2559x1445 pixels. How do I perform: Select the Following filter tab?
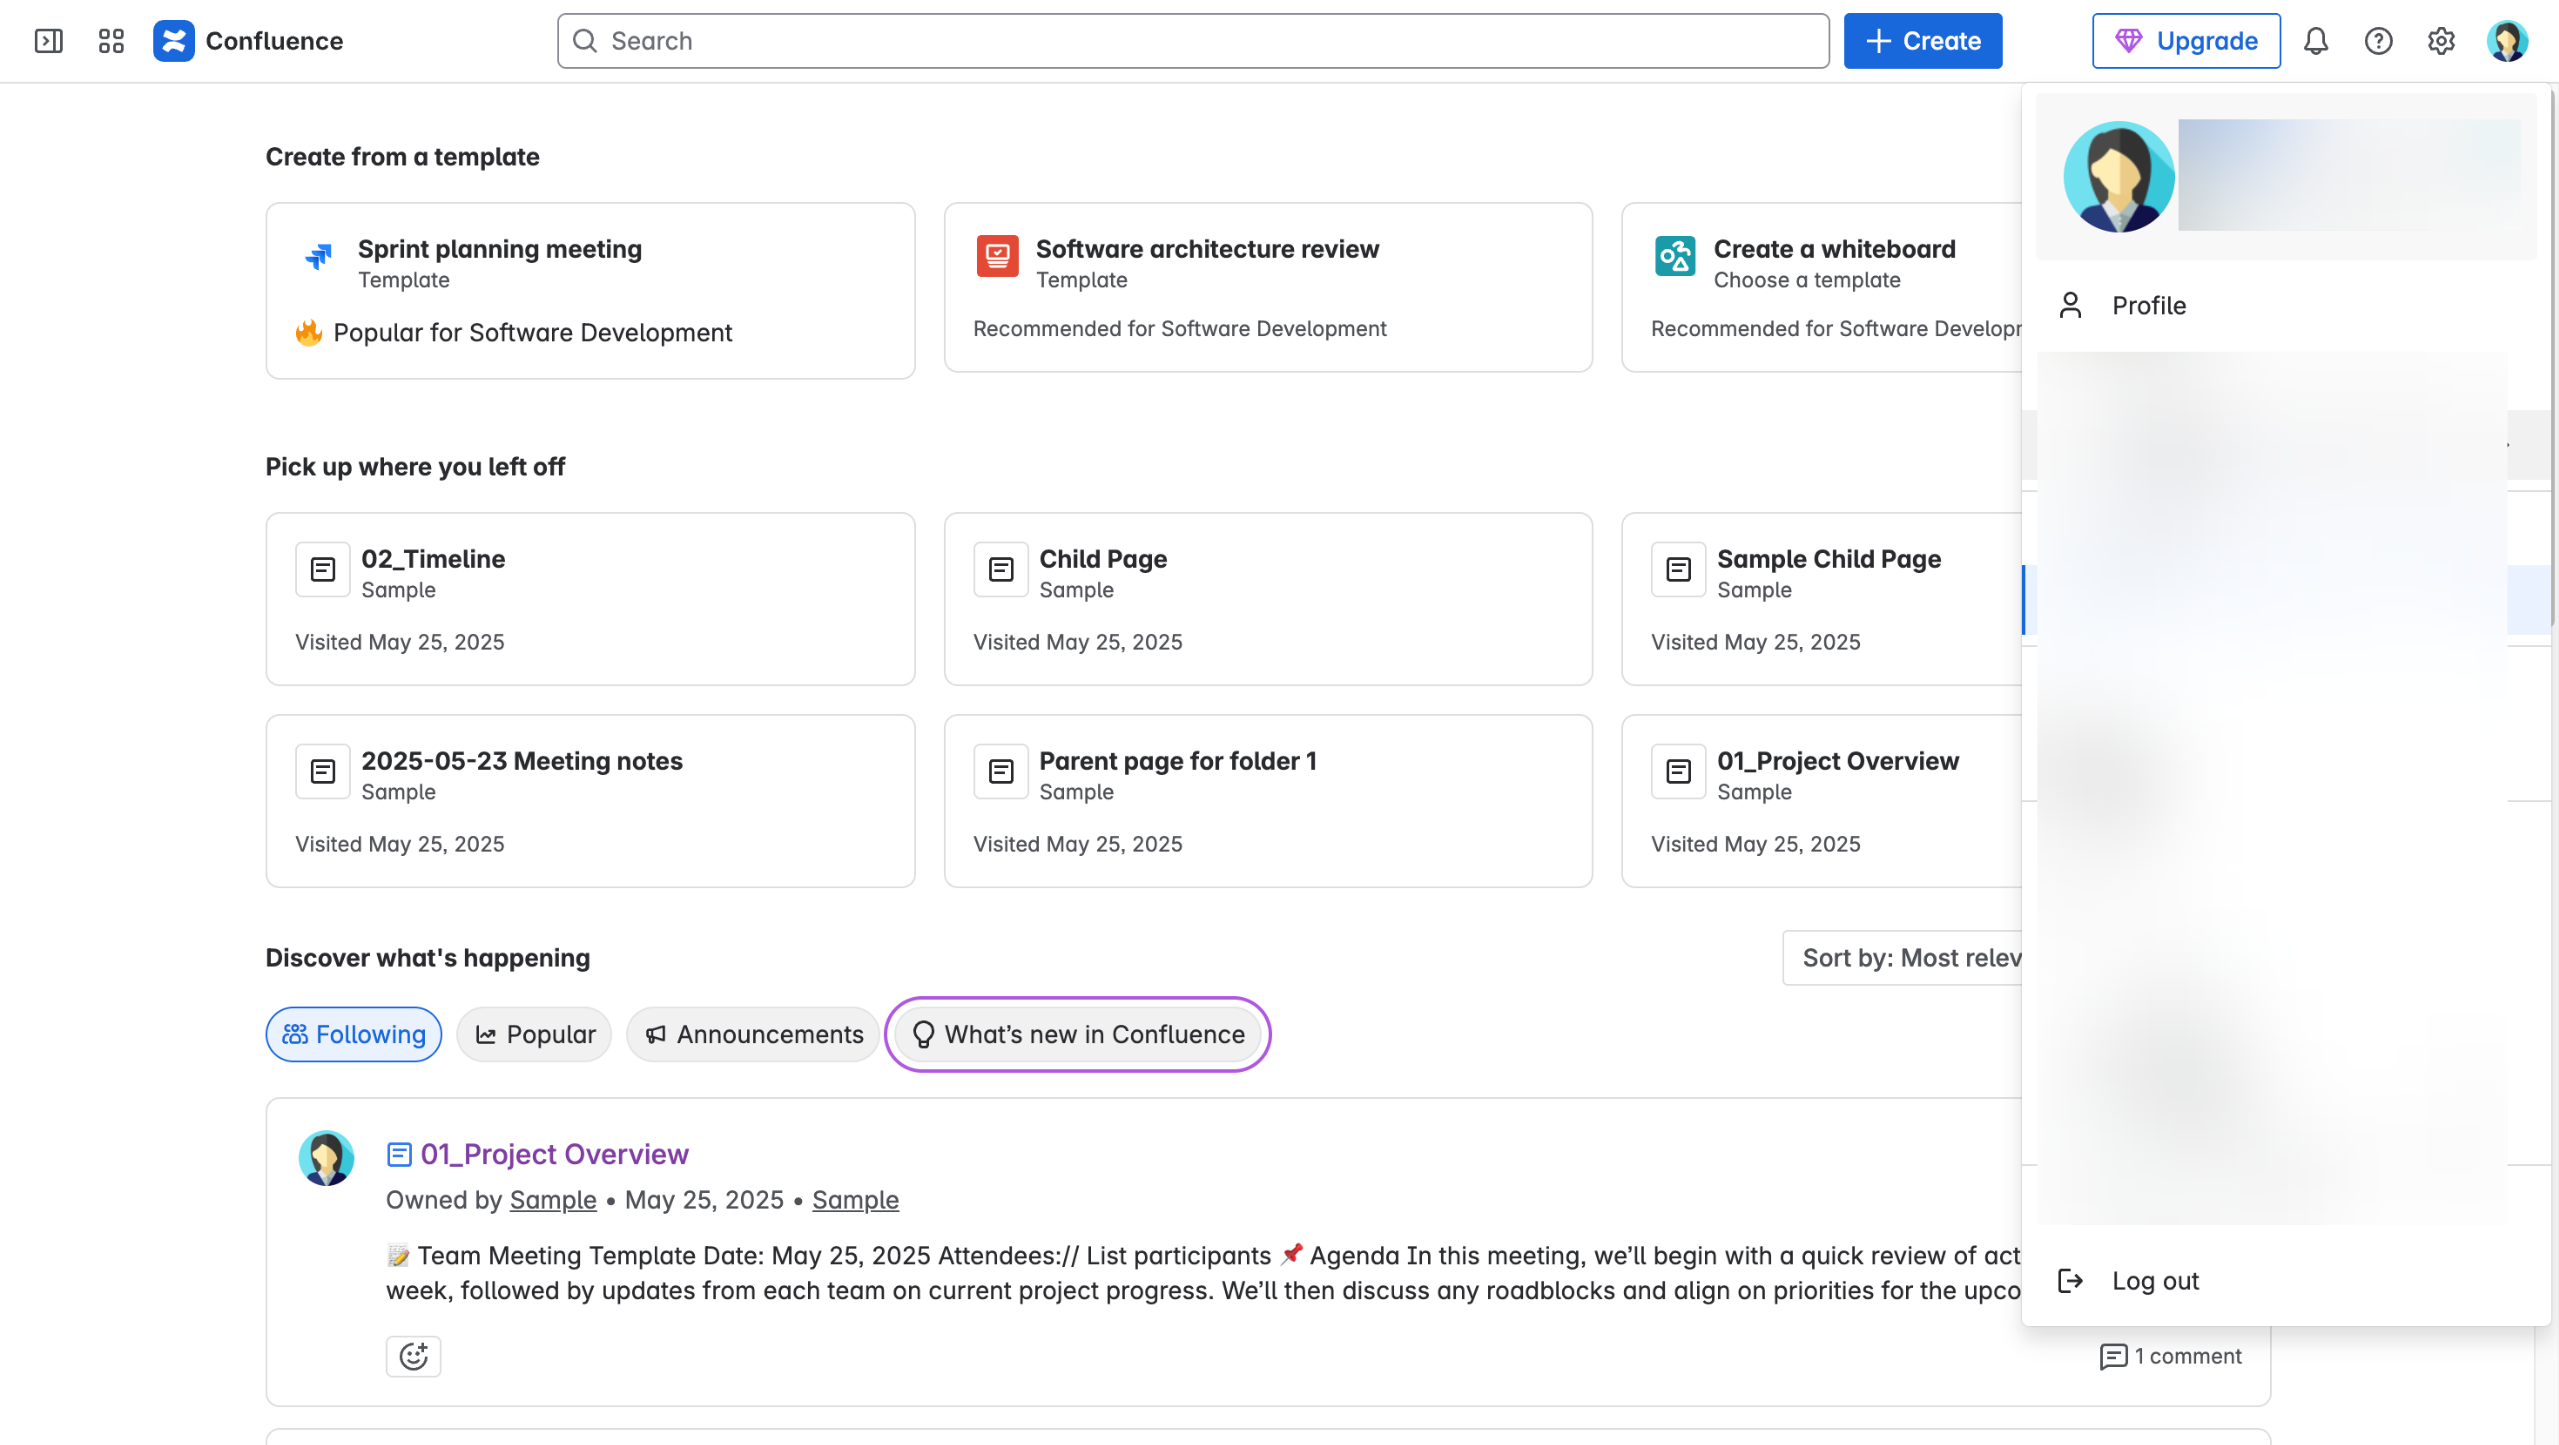353,1034
